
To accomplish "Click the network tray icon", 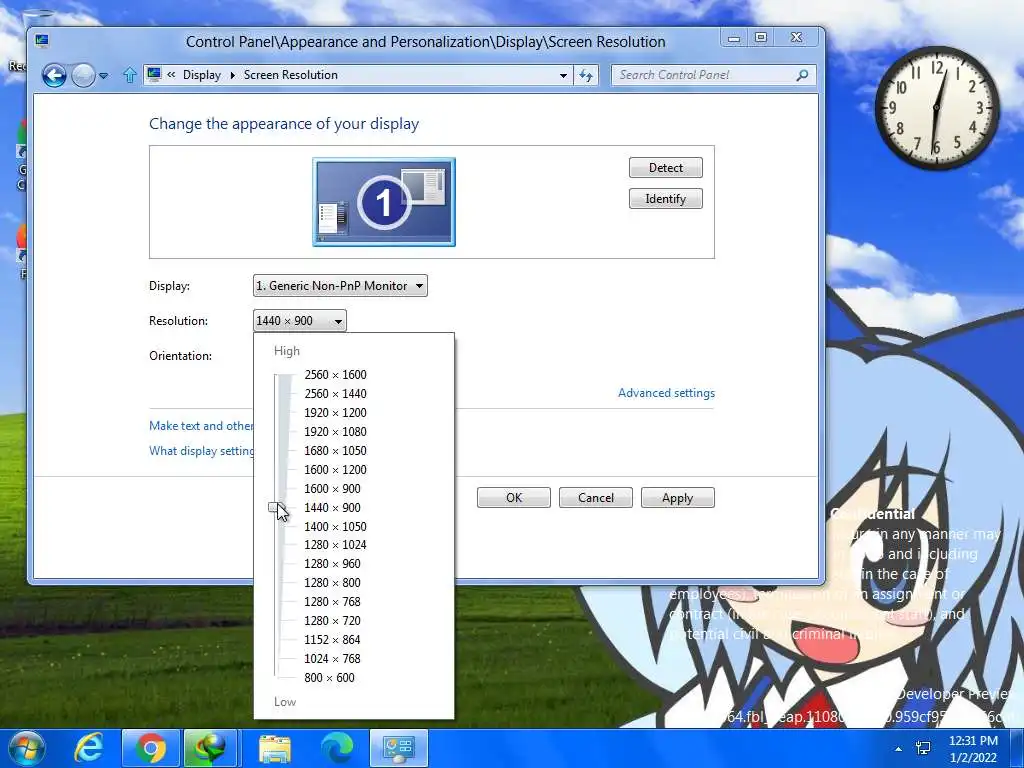I will click(x=923, y=749).
